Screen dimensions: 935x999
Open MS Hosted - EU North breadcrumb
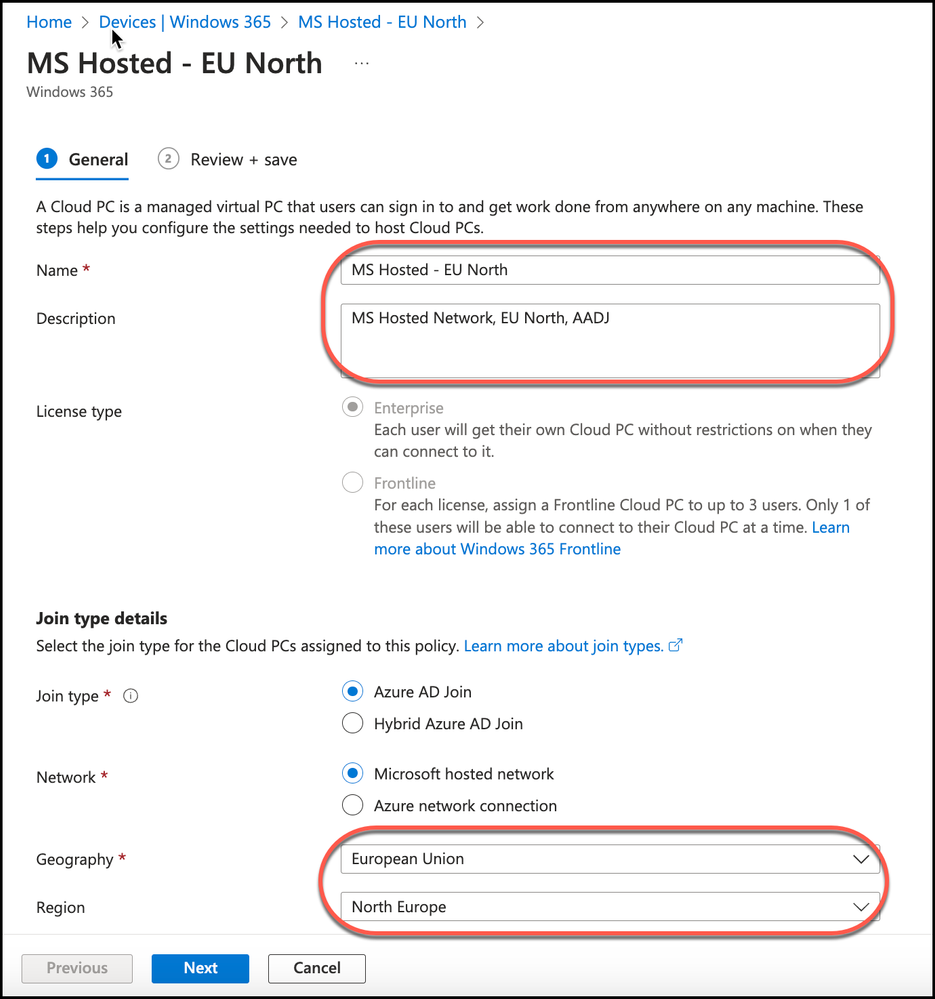click(382, 22)
